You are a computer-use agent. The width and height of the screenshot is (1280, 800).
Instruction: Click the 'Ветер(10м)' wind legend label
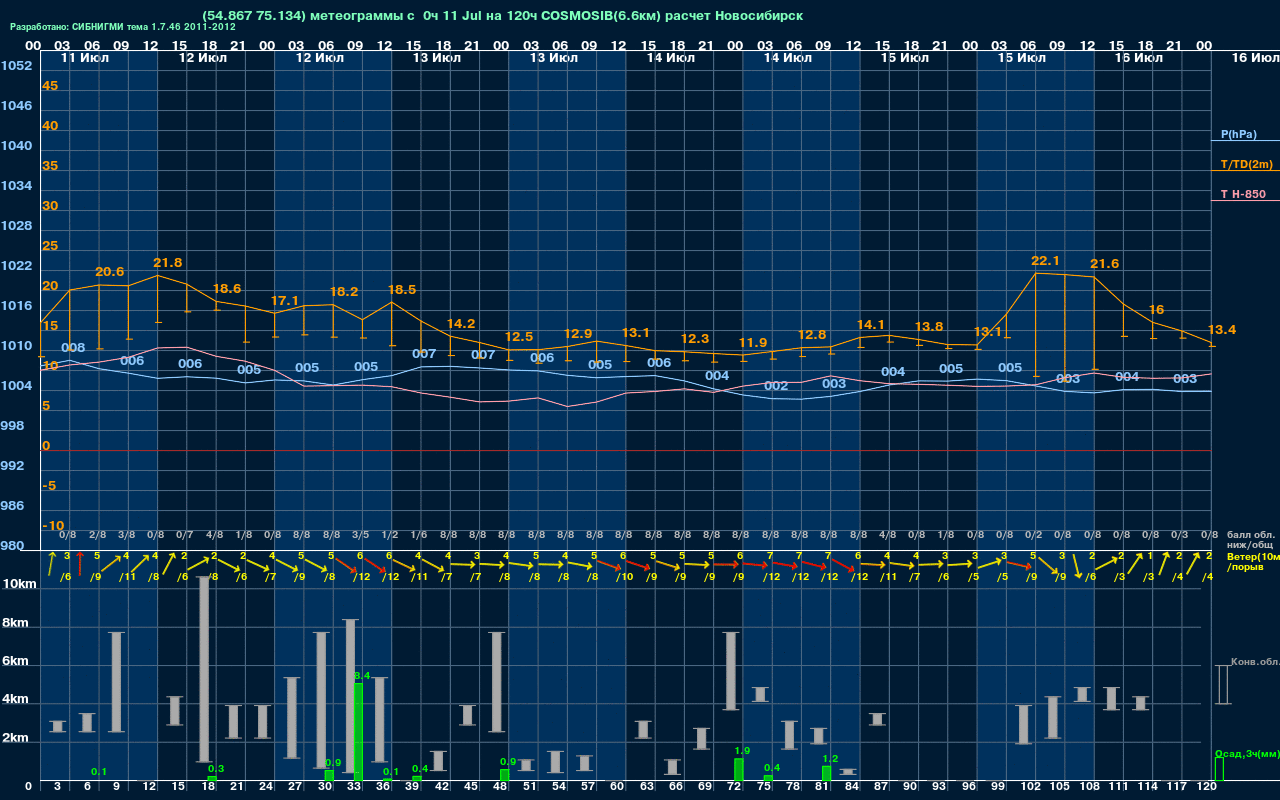point(1253,556)
